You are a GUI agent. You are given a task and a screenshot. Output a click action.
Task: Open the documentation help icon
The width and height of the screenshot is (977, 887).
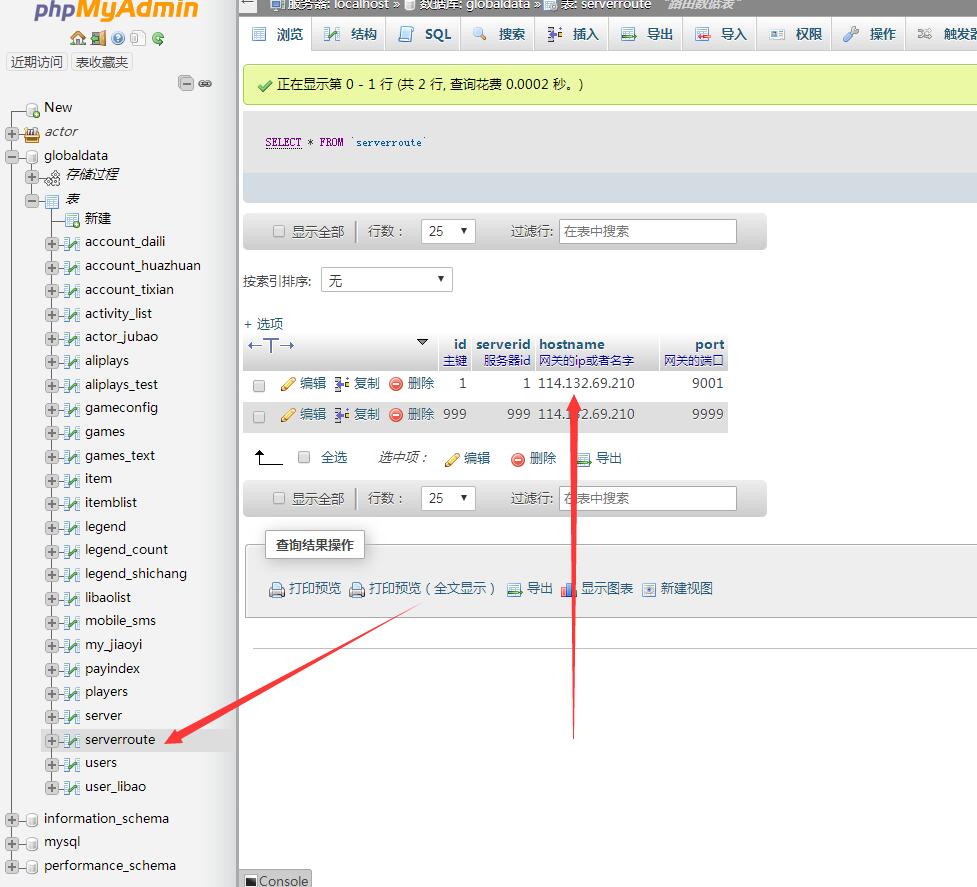(118, 38)
